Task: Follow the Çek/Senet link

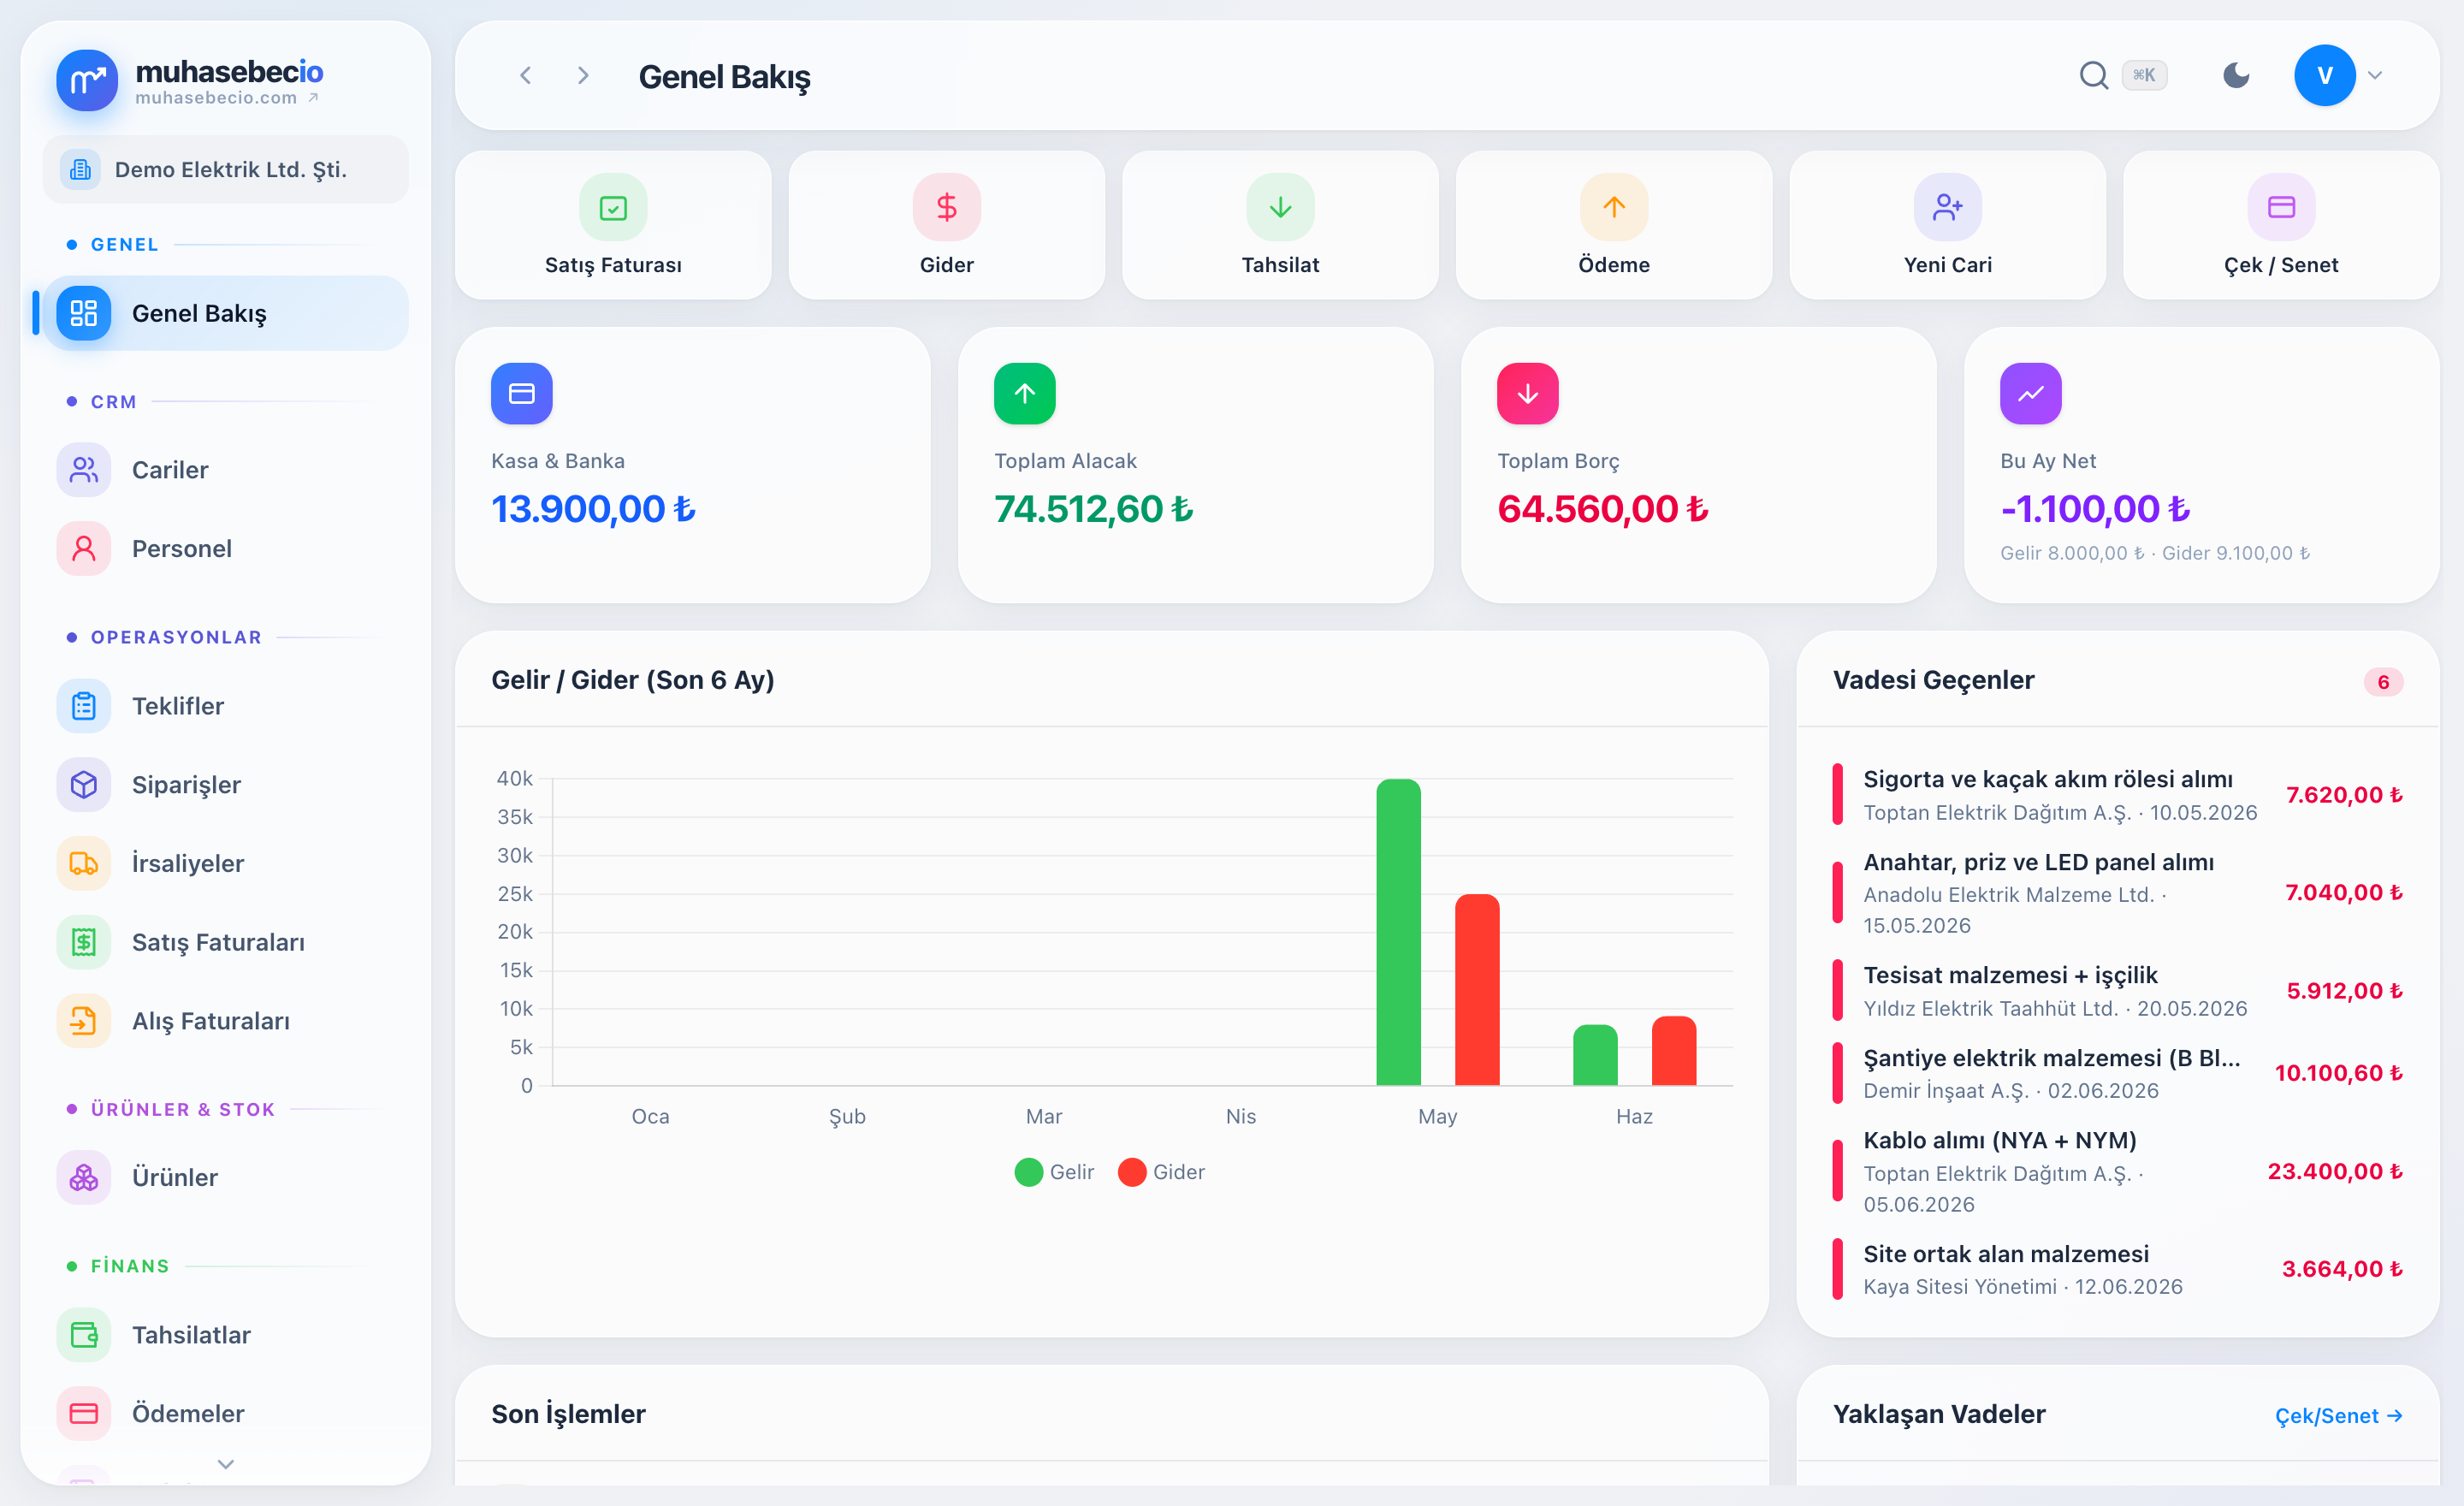Action: [2338, 1416]
